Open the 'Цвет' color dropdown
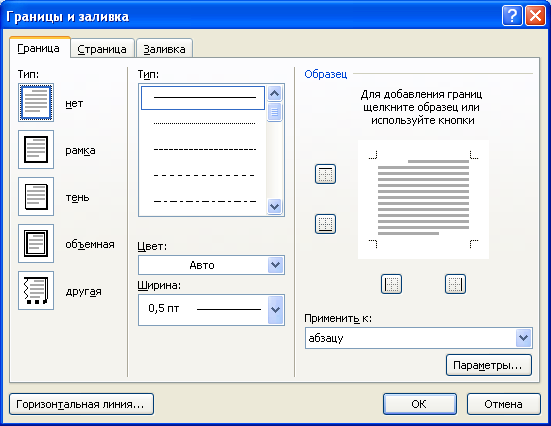Image resolution: width=551 pixels, height=426 pixels. pyautogui.click(x=211, y=265)
